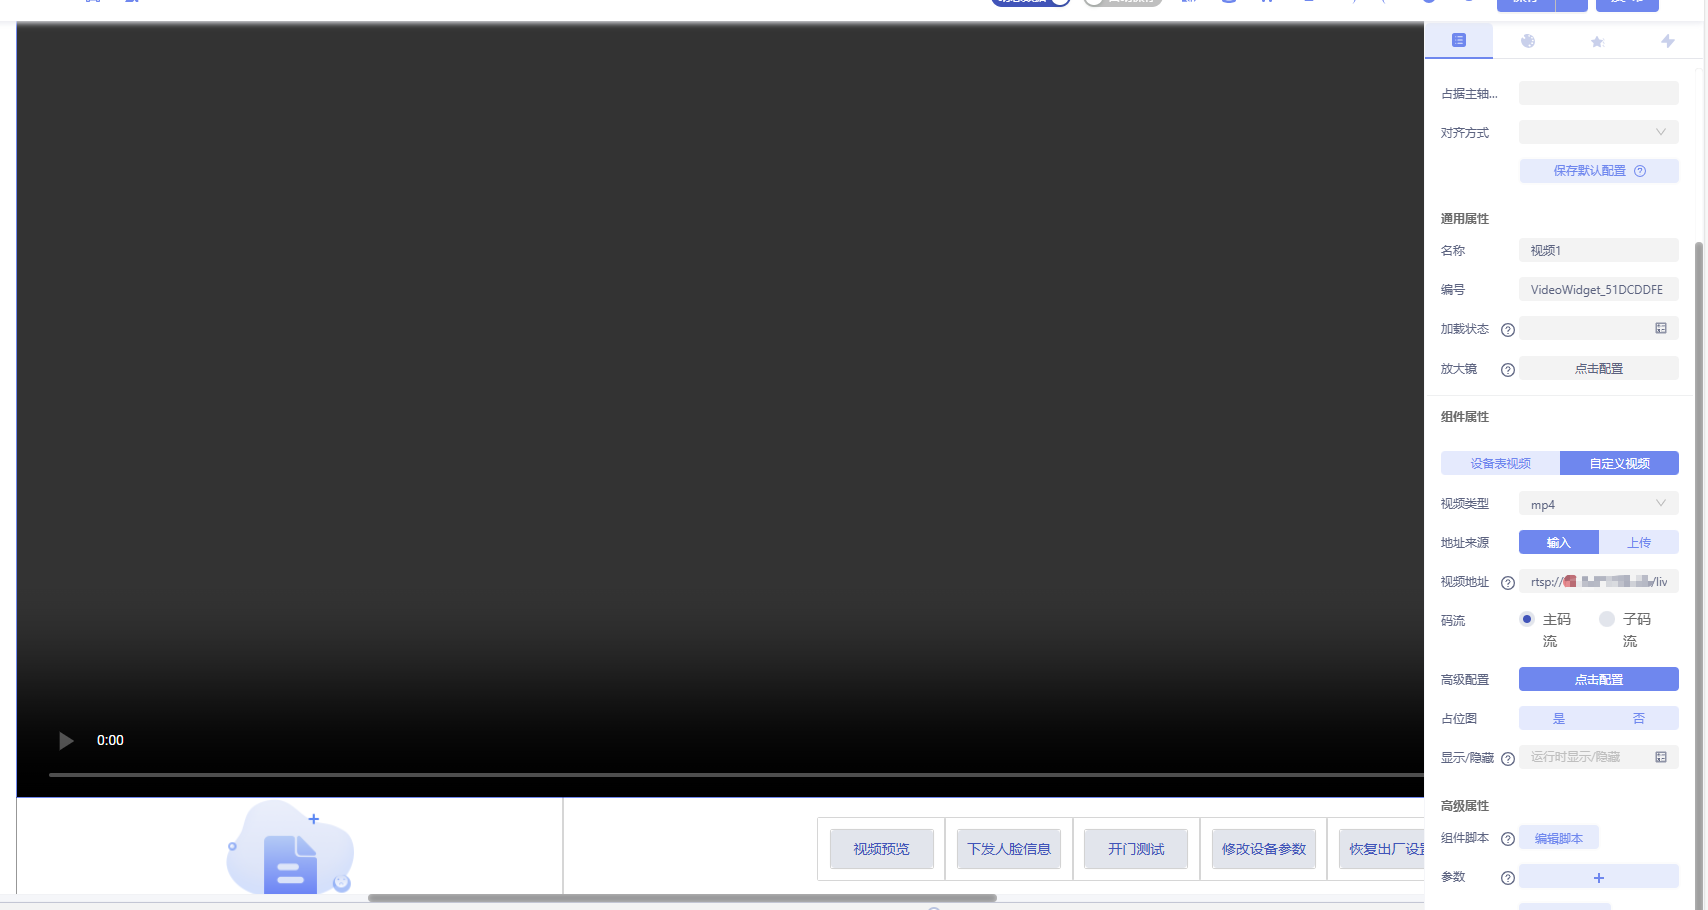The height and width of the screenshot is (910, 1708).
Task: Select the 子码流 radio button
Action: coord(1607,619)
